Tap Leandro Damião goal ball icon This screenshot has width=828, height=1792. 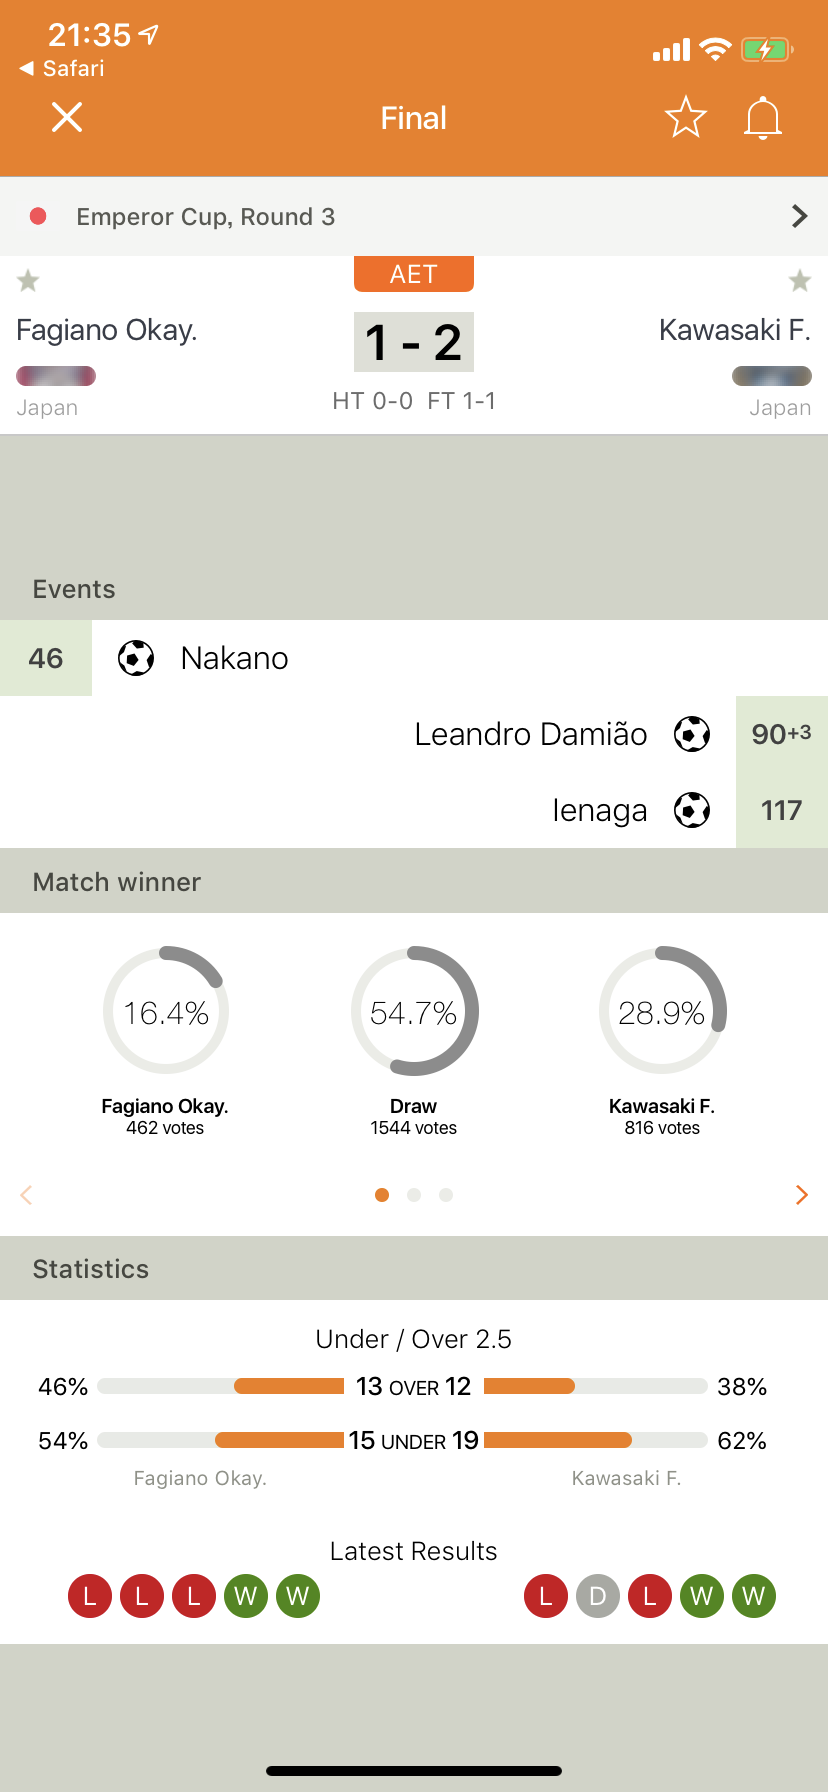point(692,734)
